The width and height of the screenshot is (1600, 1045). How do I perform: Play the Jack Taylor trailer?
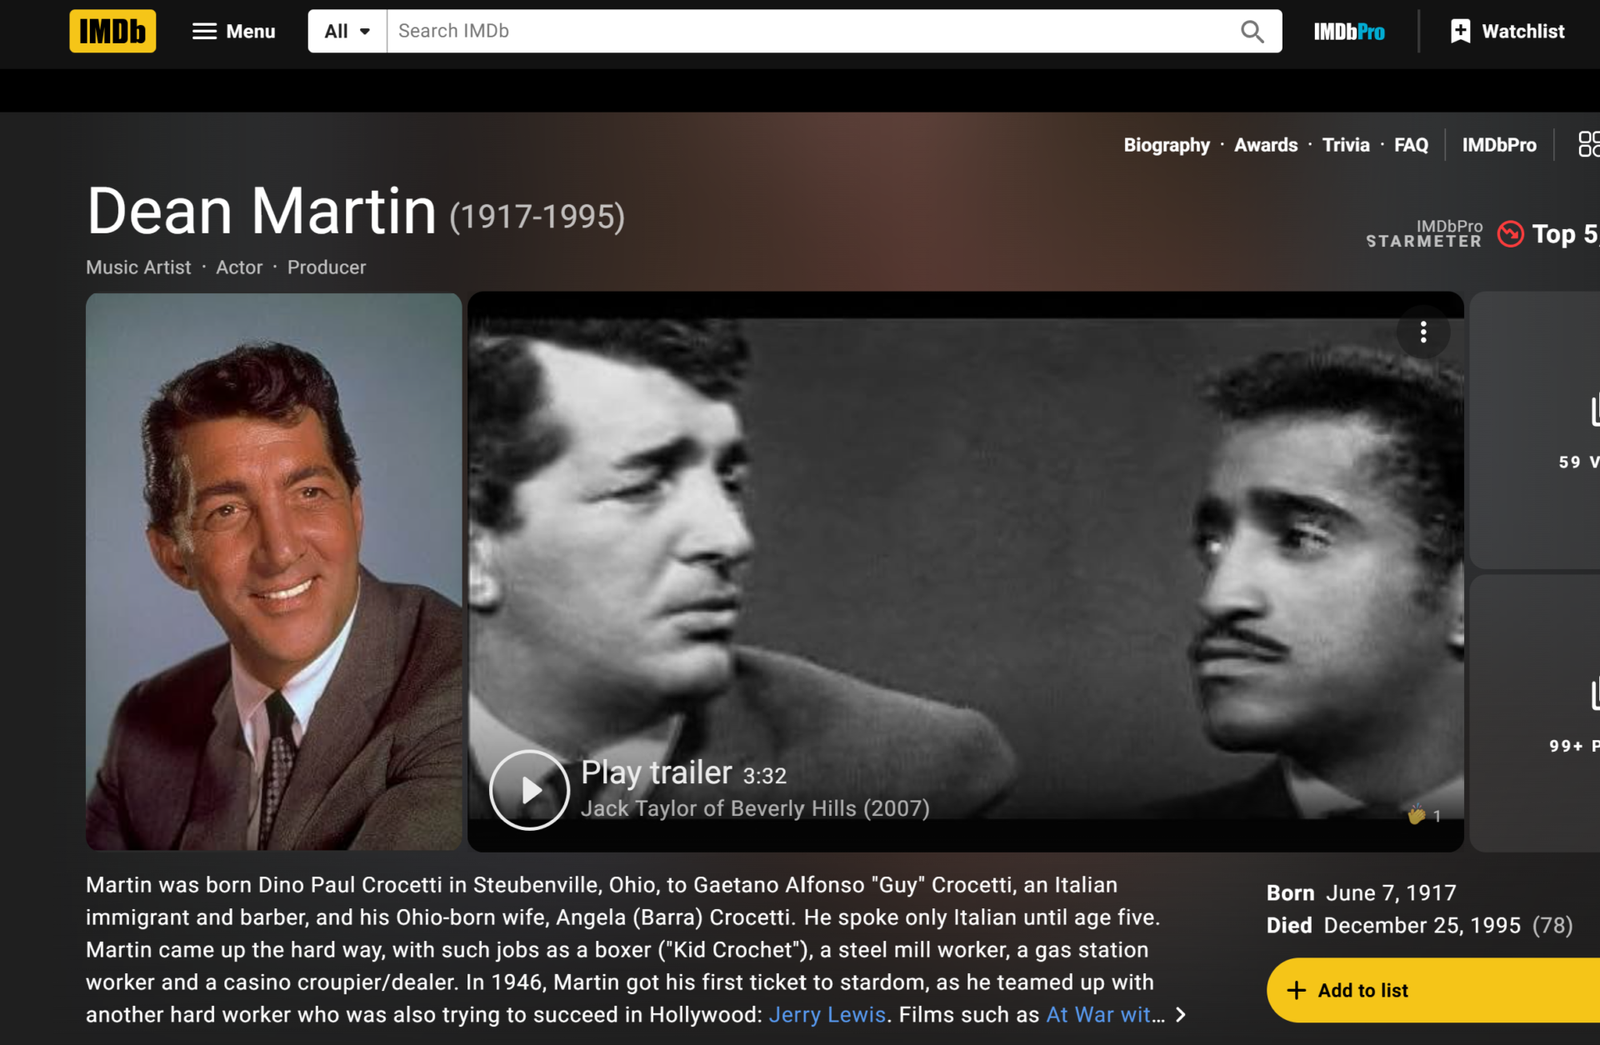529,790
